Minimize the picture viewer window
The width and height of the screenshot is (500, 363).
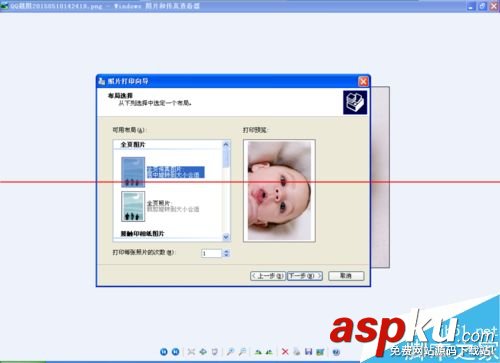471,6
